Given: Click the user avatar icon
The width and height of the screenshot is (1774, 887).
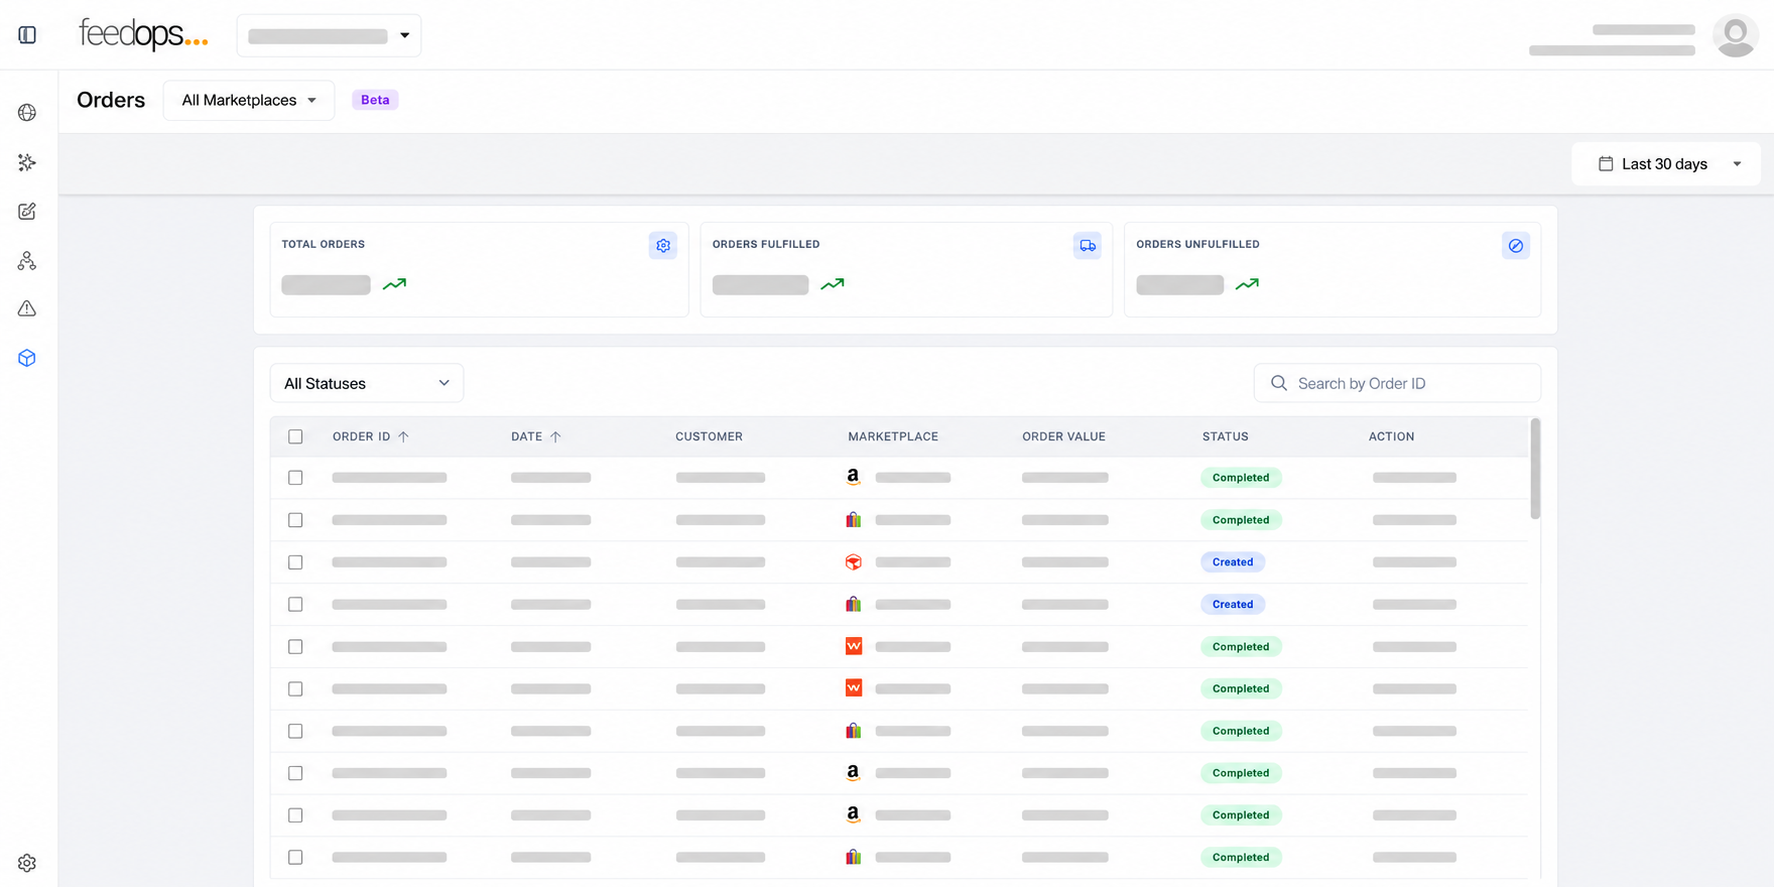Looking at the screenshot, I should click(x=1735, y=36).
